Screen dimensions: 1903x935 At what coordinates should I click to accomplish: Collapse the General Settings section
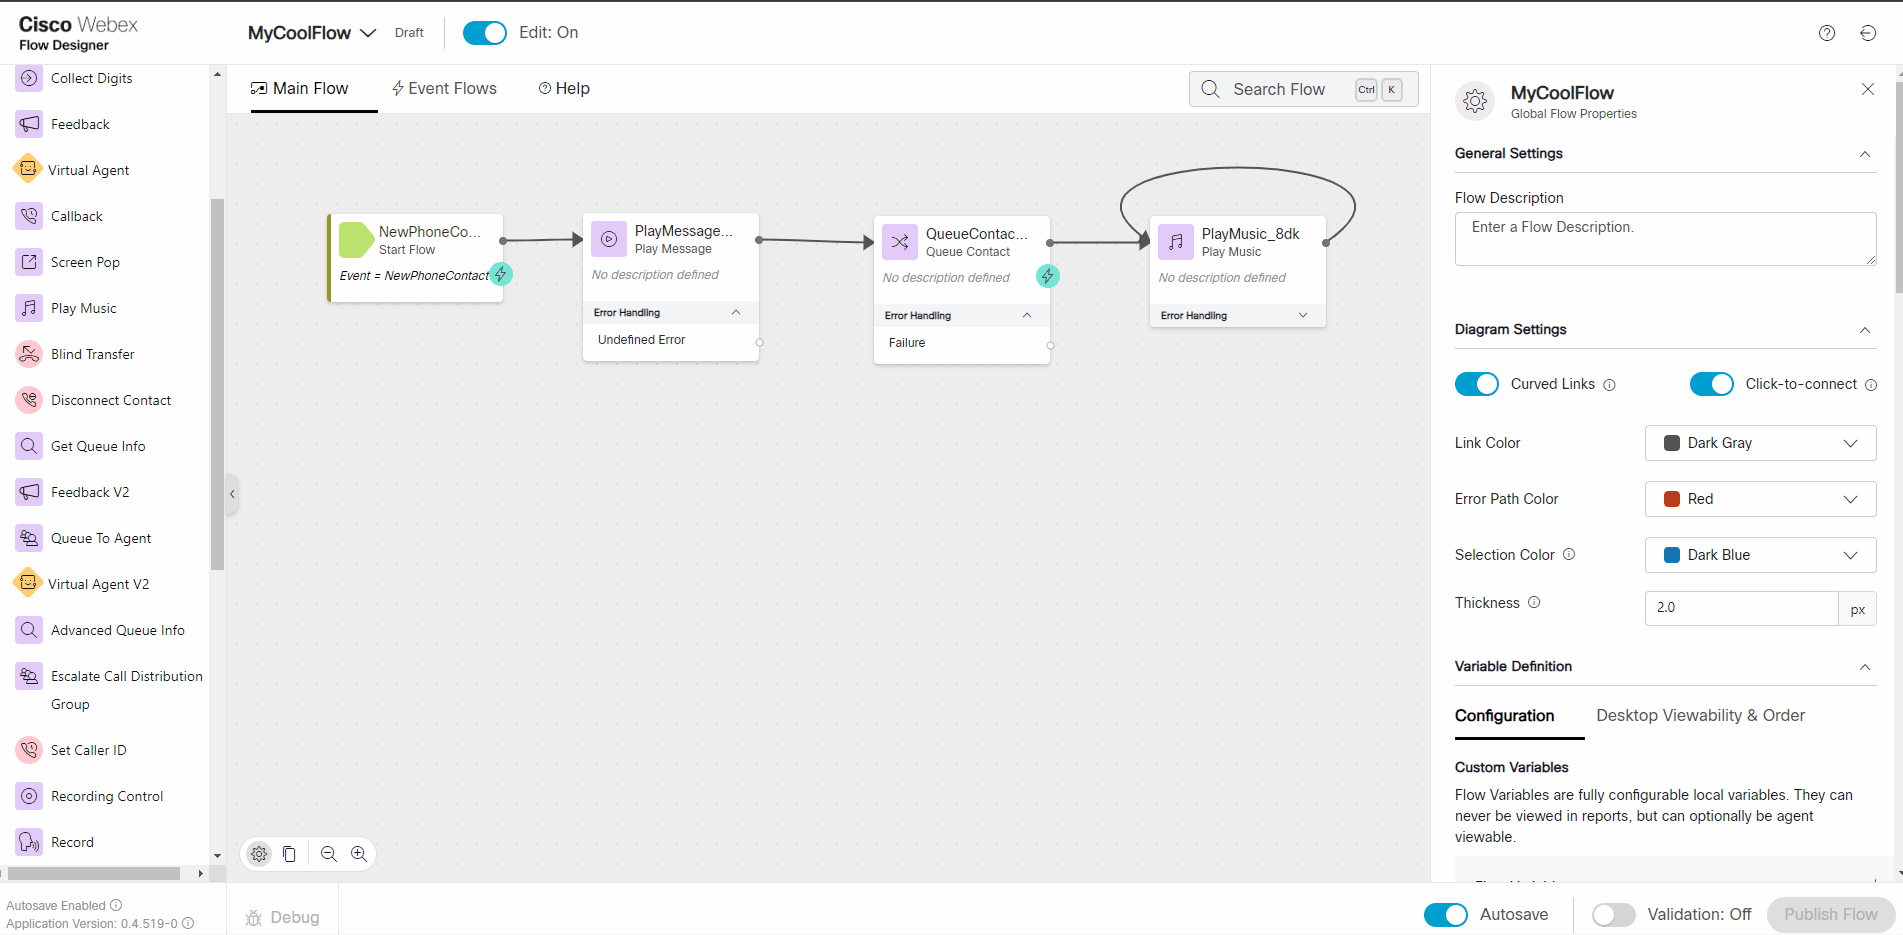point(1864,154)
